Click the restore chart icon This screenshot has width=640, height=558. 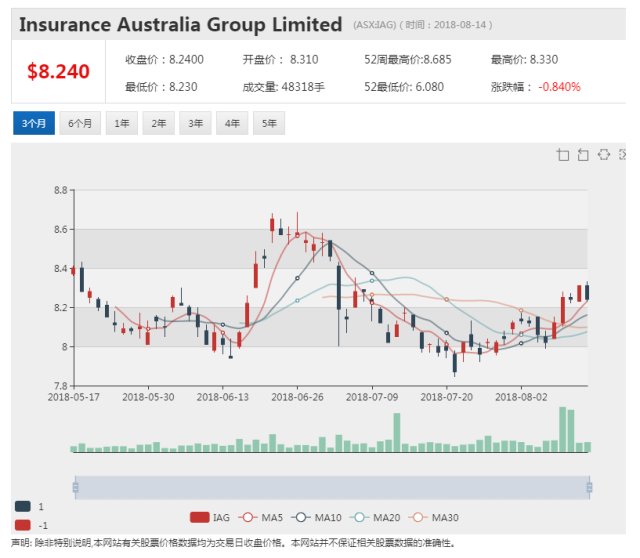[603, 154]
